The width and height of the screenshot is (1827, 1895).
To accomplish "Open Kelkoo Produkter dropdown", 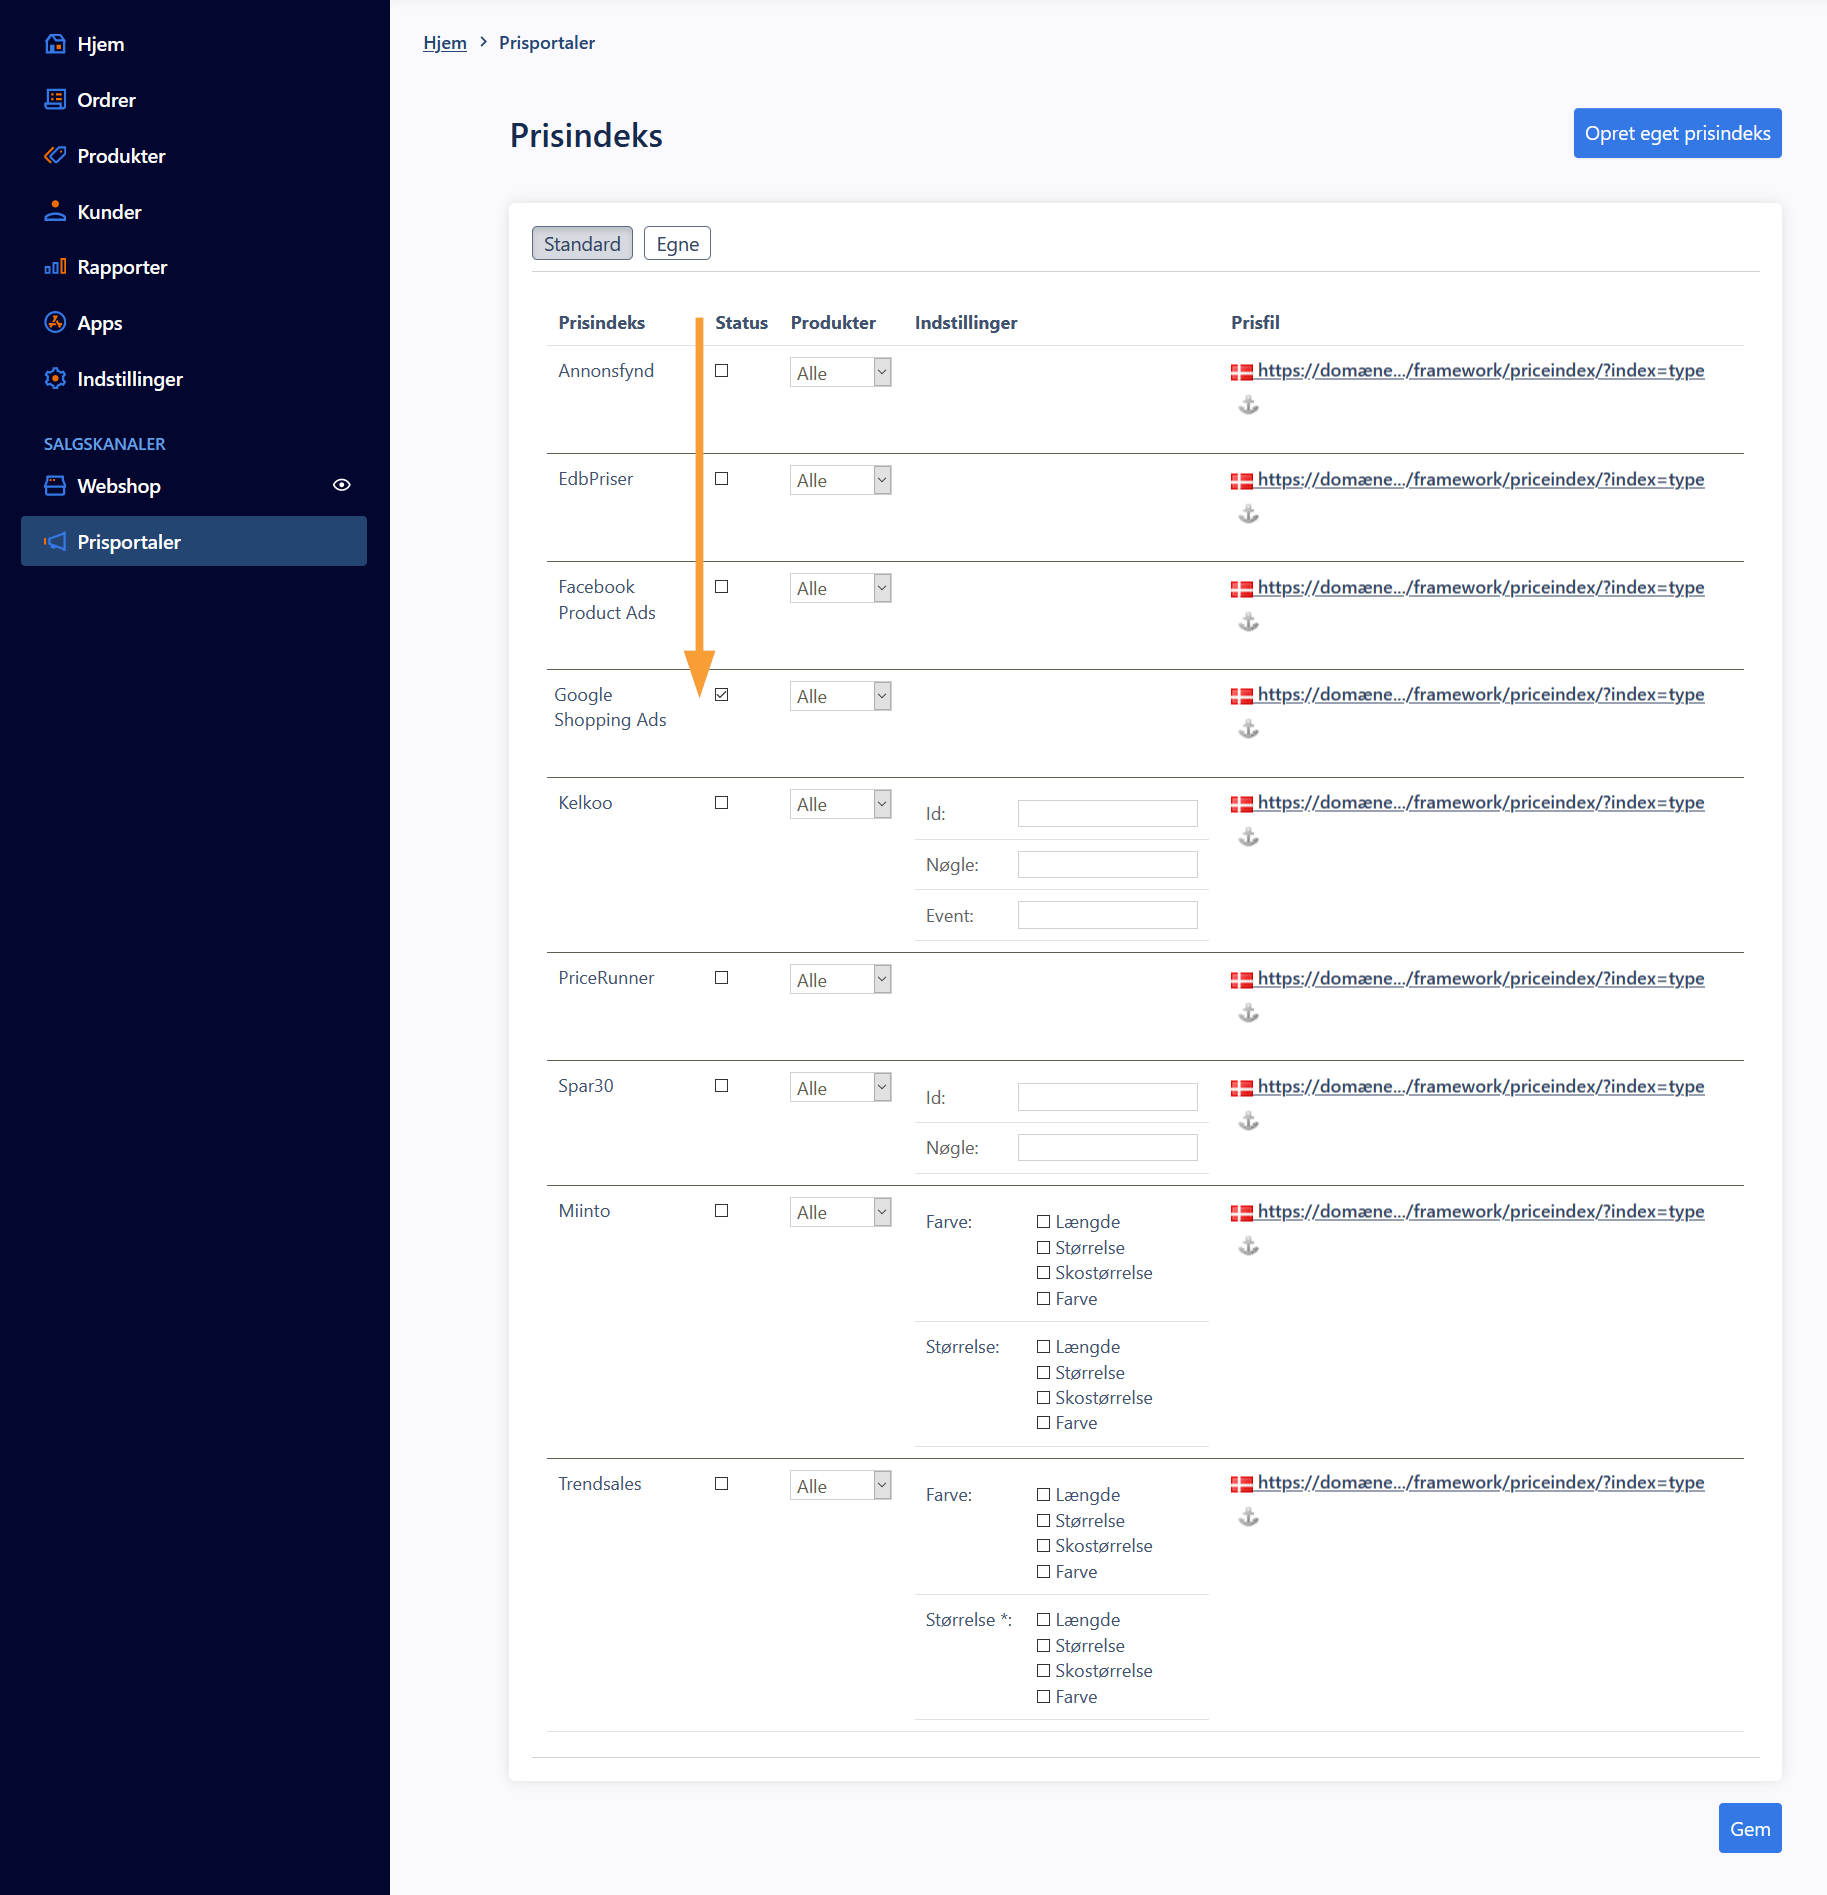I will click(x=841, y=804).
